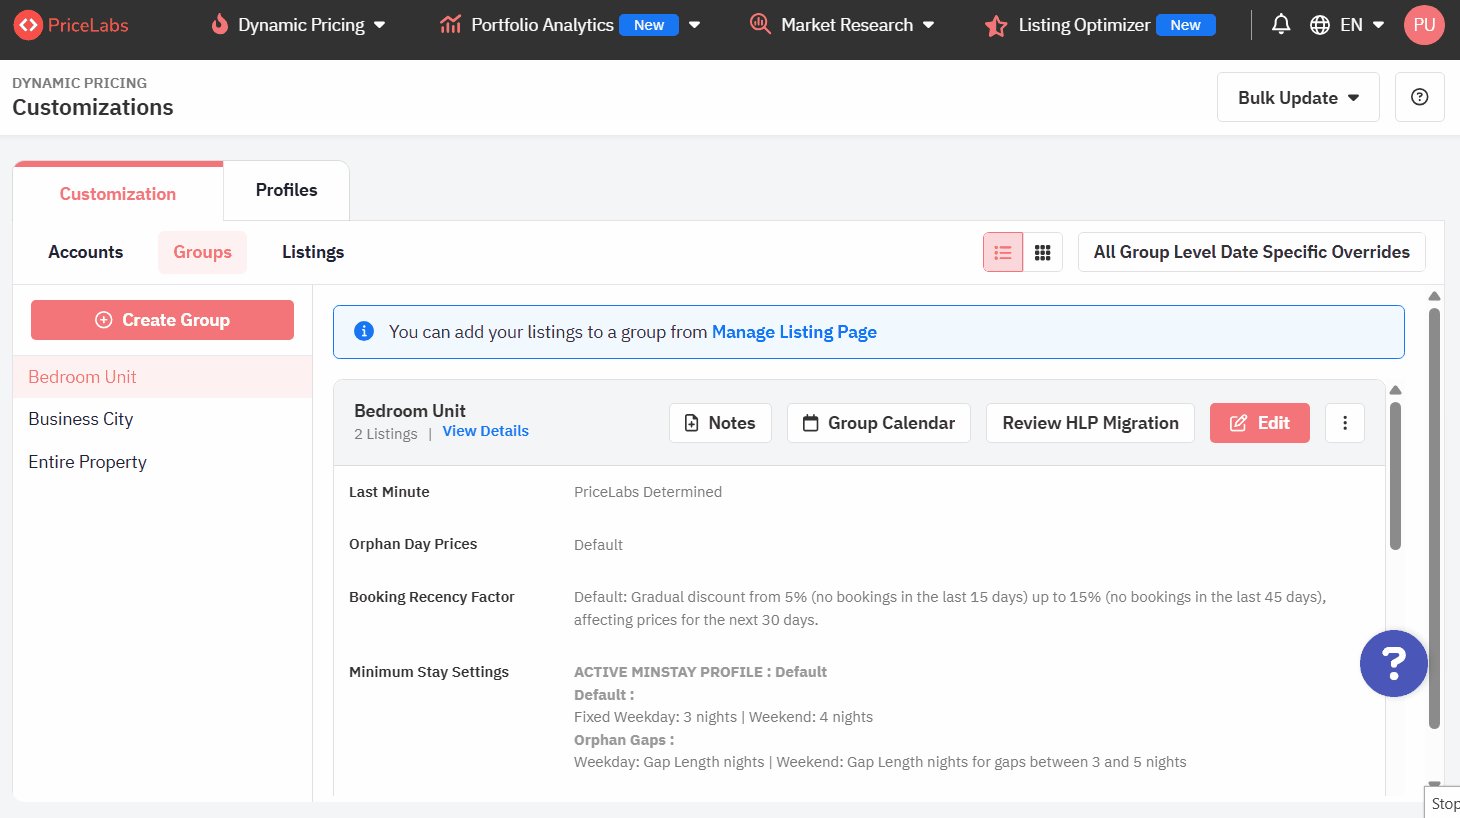Open the three-dot menu for Bedroom Unit
The image size is (1460, 818).
click(x=1344, y=423)
